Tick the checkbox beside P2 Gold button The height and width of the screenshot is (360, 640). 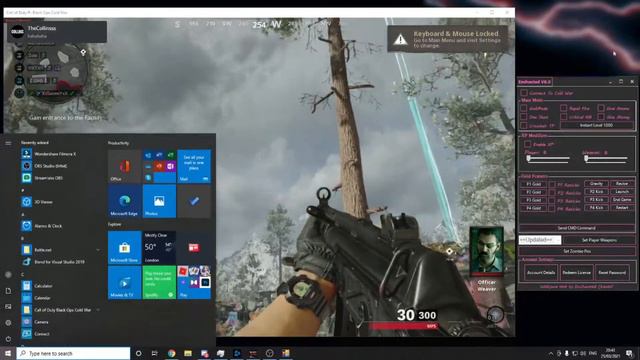(552, 192)
